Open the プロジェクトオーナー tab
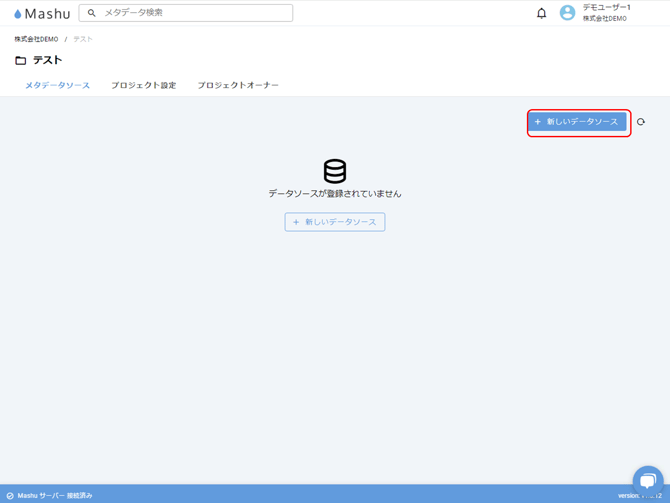 pyautogui.click(x=238, y=85)
